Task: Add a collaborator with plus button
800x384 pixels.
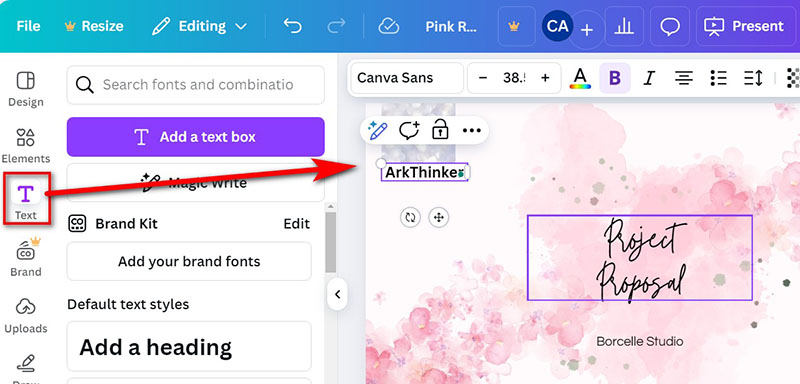Action: click(x=587, y=30)
